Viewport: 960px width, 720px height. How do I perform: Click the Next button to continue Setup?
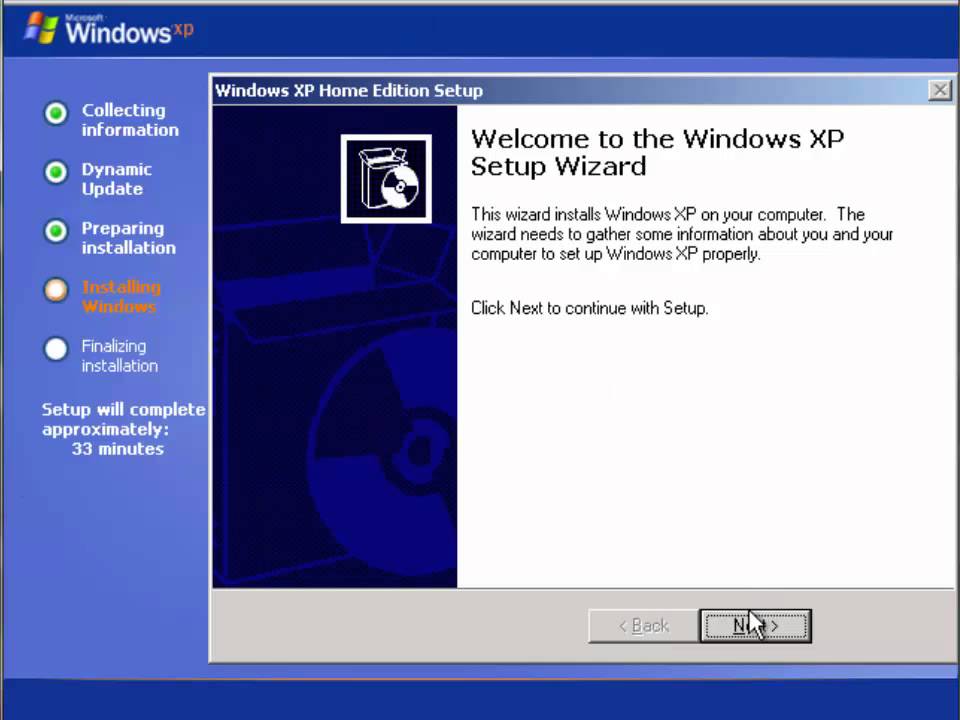point(756,626)
